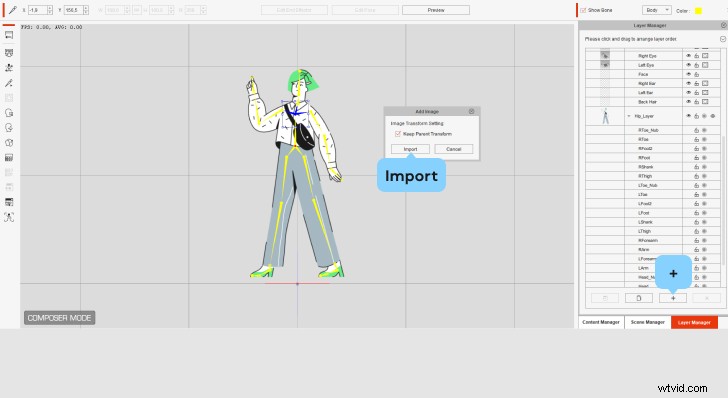Click Cancel in Add Image dialog
Screen dimensions: 728x398
click(x=454, y=149)
